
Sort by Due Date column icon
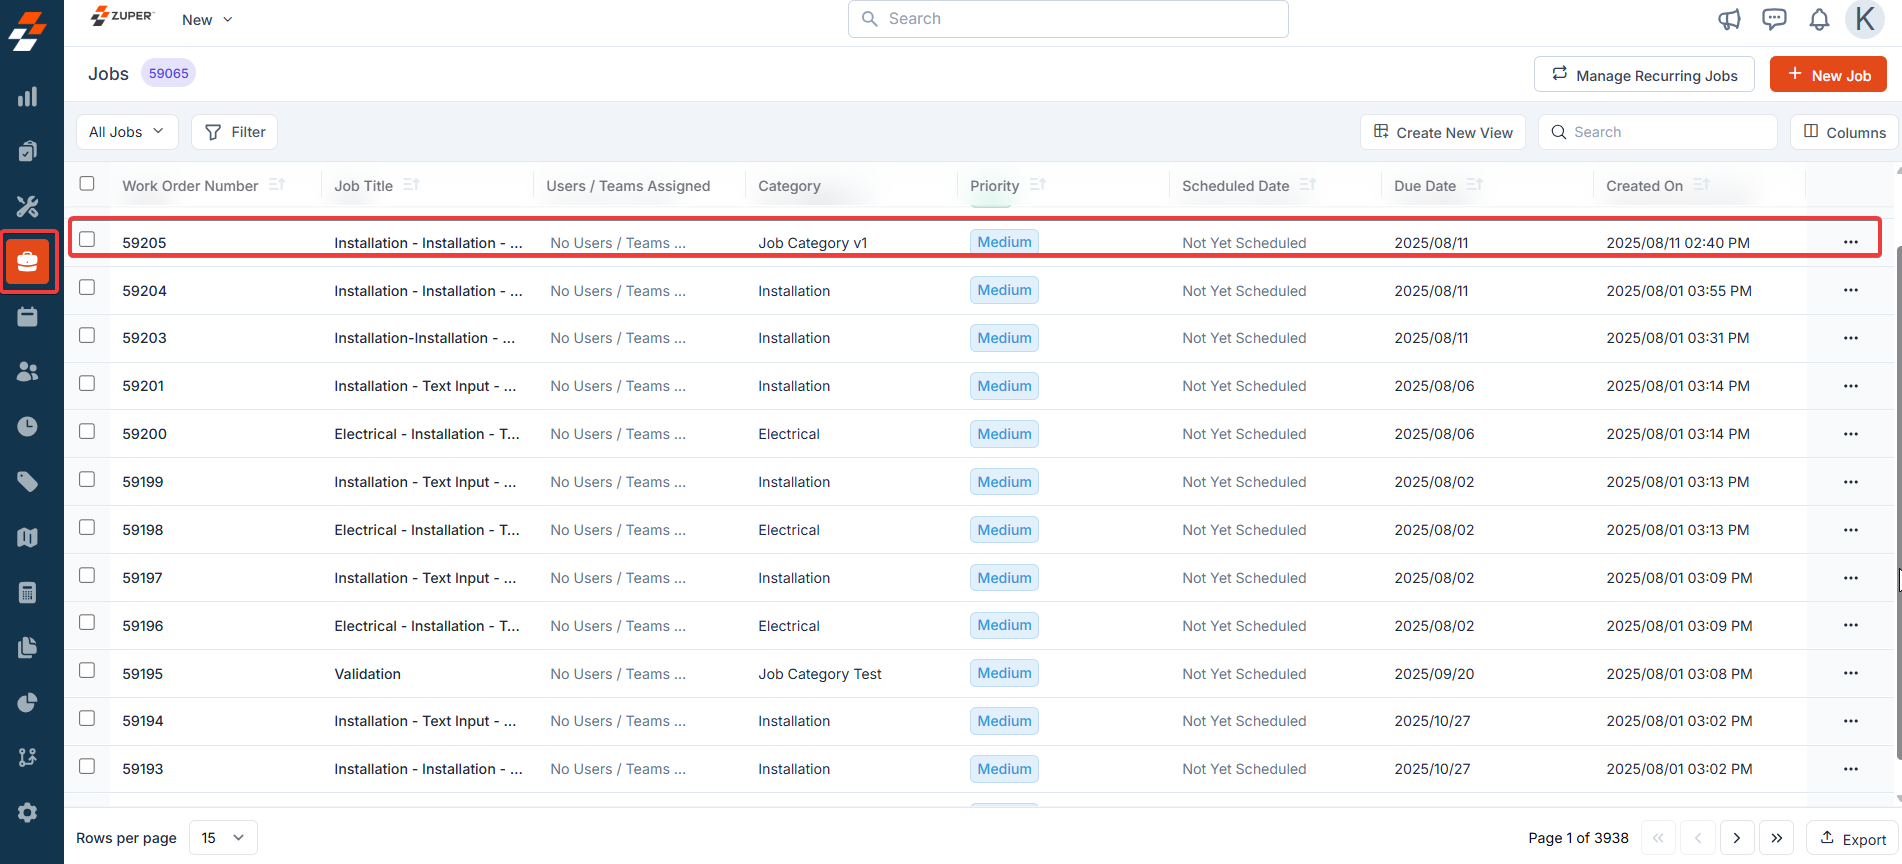pos(1474,185)
